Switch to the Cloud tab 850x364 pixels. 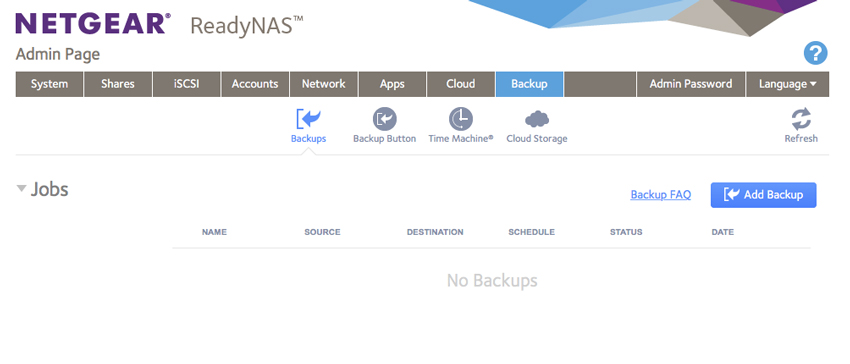(461, 84)
